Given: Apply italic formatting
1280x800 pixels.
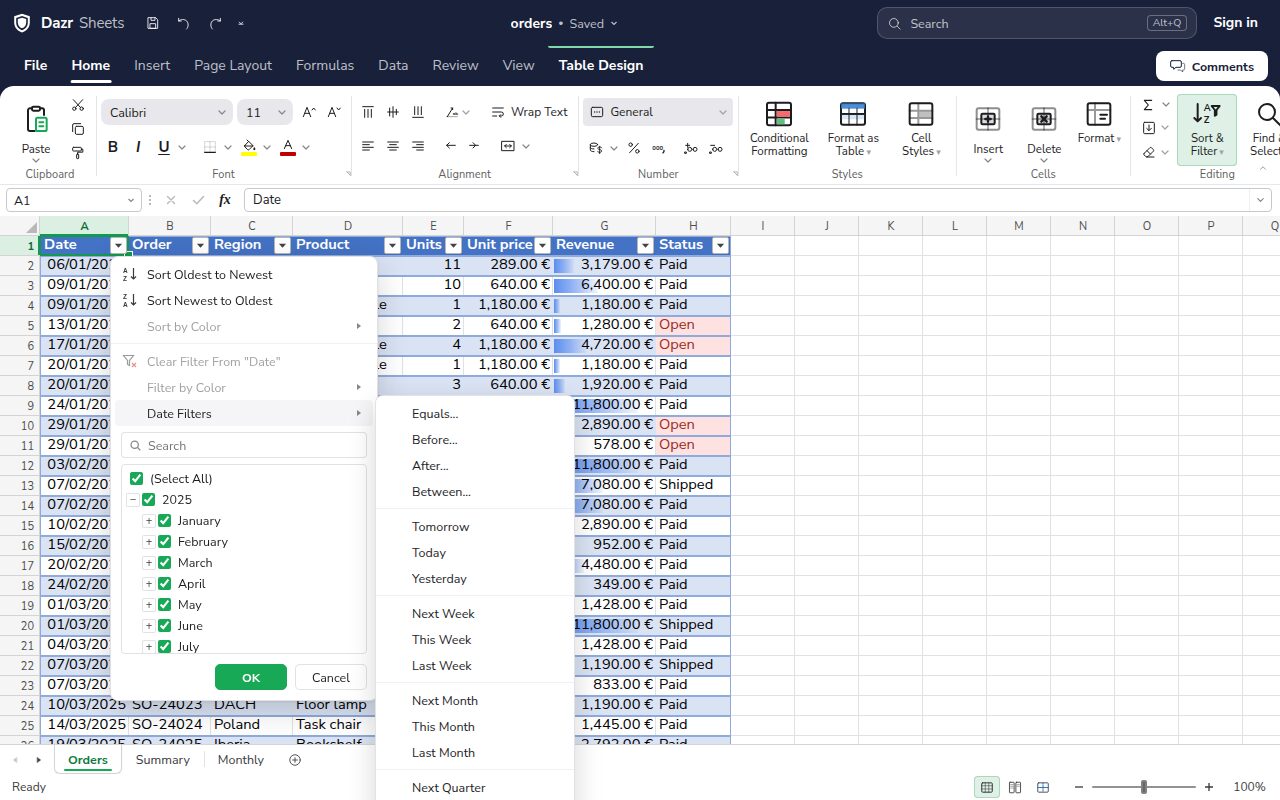Looking at the screenshot, I should pyautogui.click(x=138, y=147).
